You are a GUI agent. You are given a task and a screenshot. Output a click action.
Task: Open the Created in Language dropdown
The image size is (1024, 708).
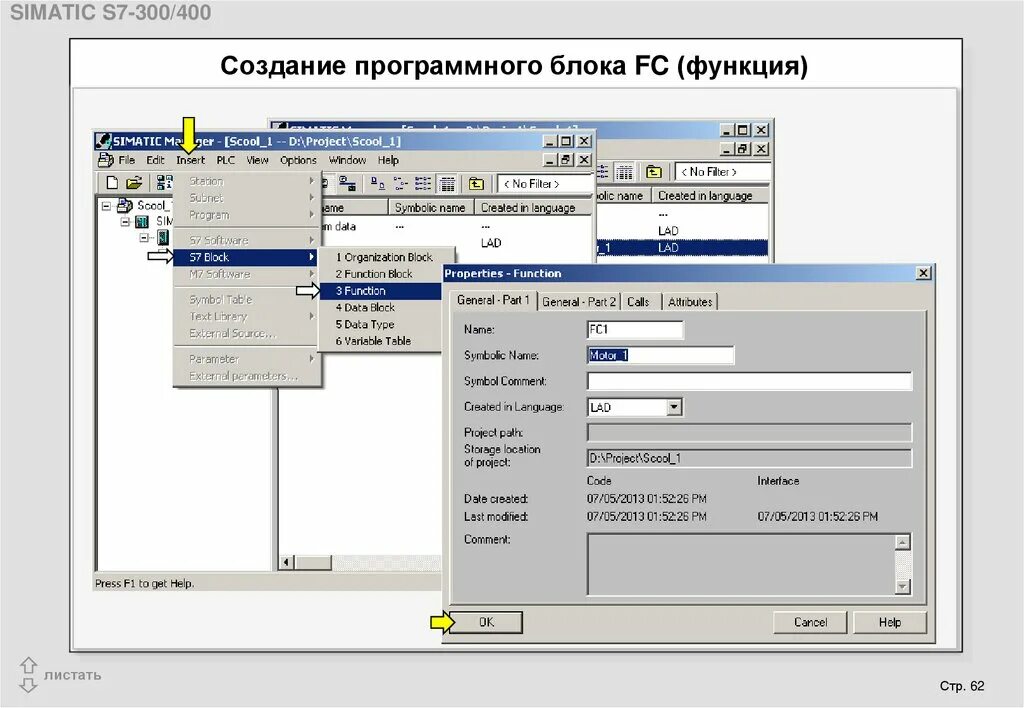tap(674, 407)
